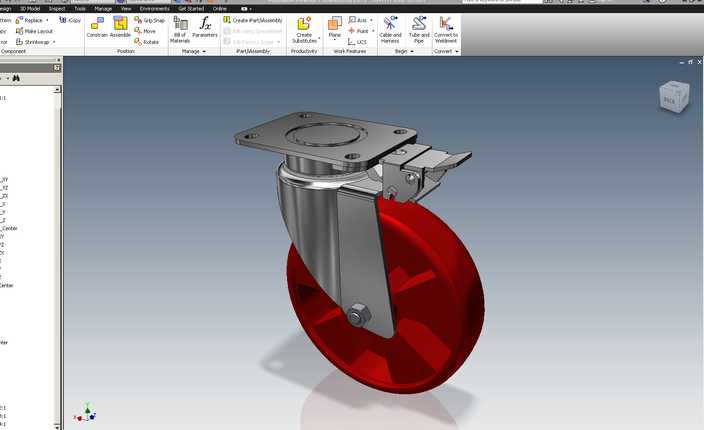
Task: Click the caster top mounting plate
Action: 326,137
